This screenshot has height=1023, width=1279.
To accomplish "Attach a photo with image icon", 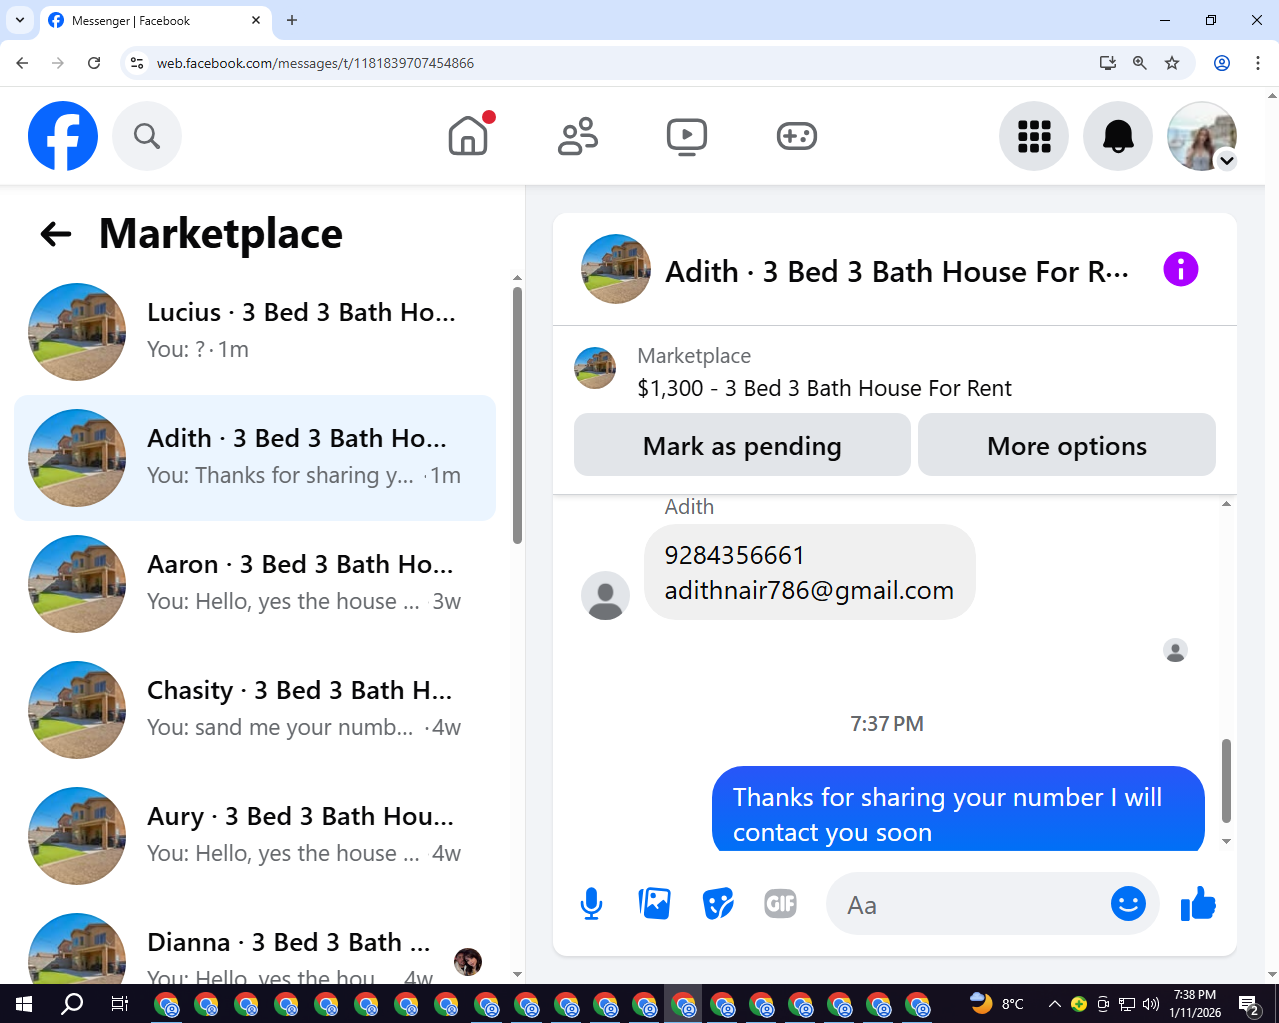I will 655,904.
